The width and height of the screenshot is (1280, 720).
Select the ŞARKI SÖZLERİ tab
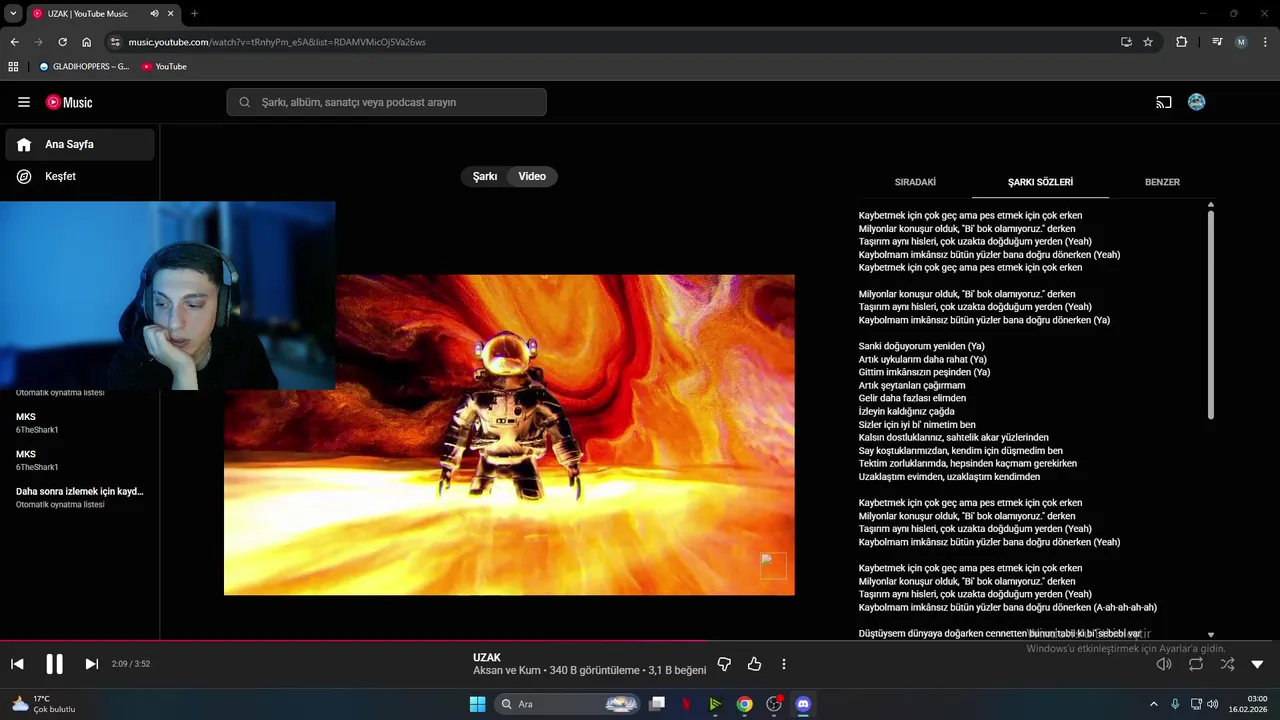(1040, 182)
